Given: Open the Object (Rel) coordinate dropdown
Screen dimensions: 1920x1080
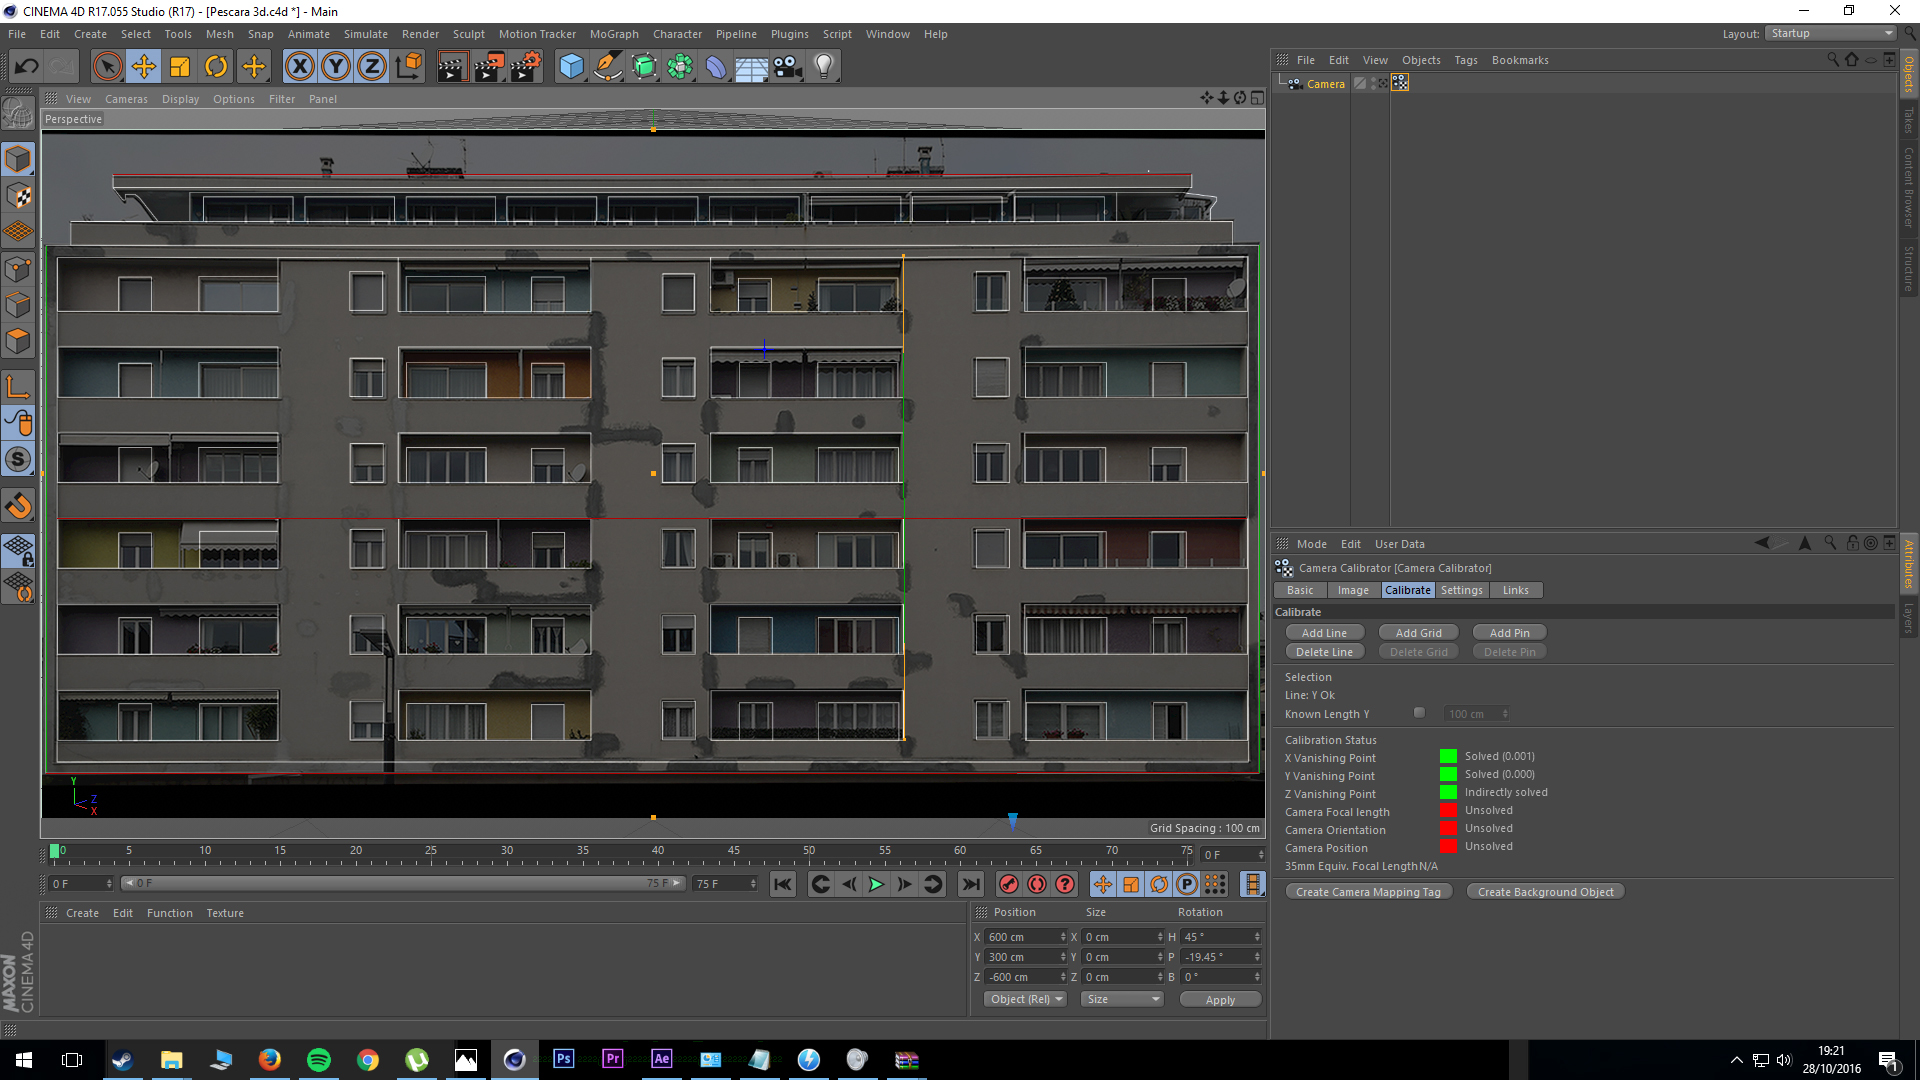Looking at the screenshot, I should click(x=1026, y=999).
